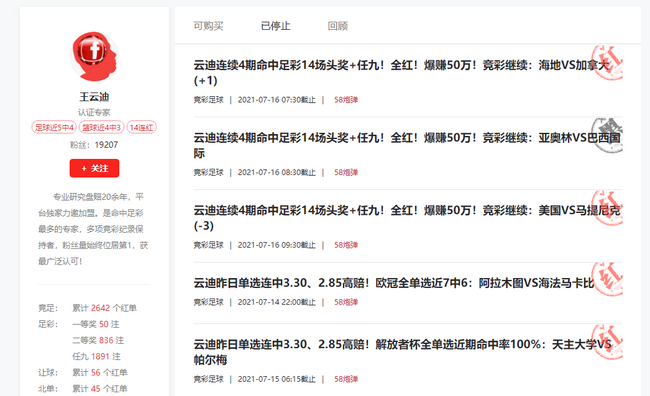Click the 竞彩足球 tag of 海地VS加拿大 item
Screen dimensions: 650x396
tap(209, 100)
